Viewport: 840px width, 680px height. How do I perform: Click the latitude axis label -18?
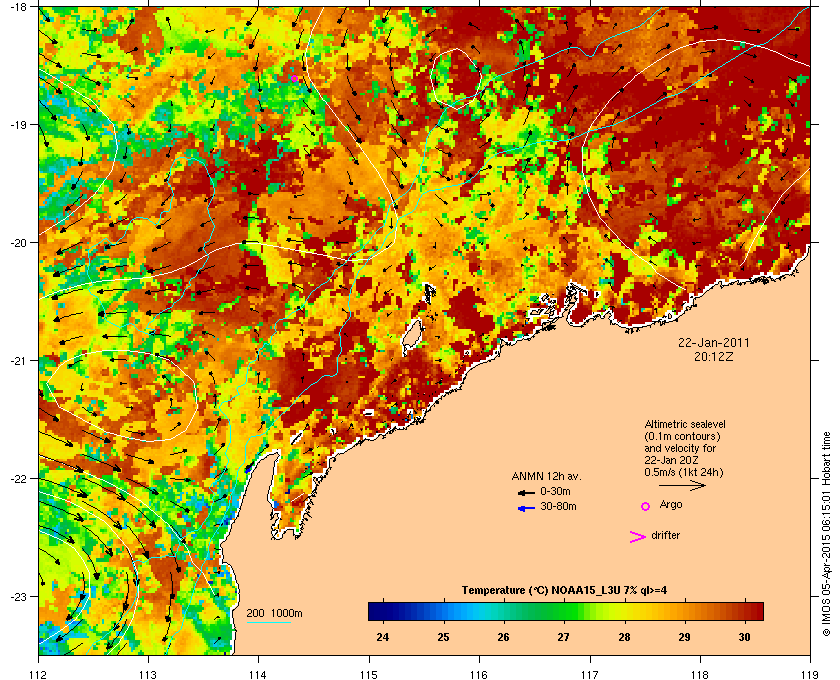pos(18,7)
